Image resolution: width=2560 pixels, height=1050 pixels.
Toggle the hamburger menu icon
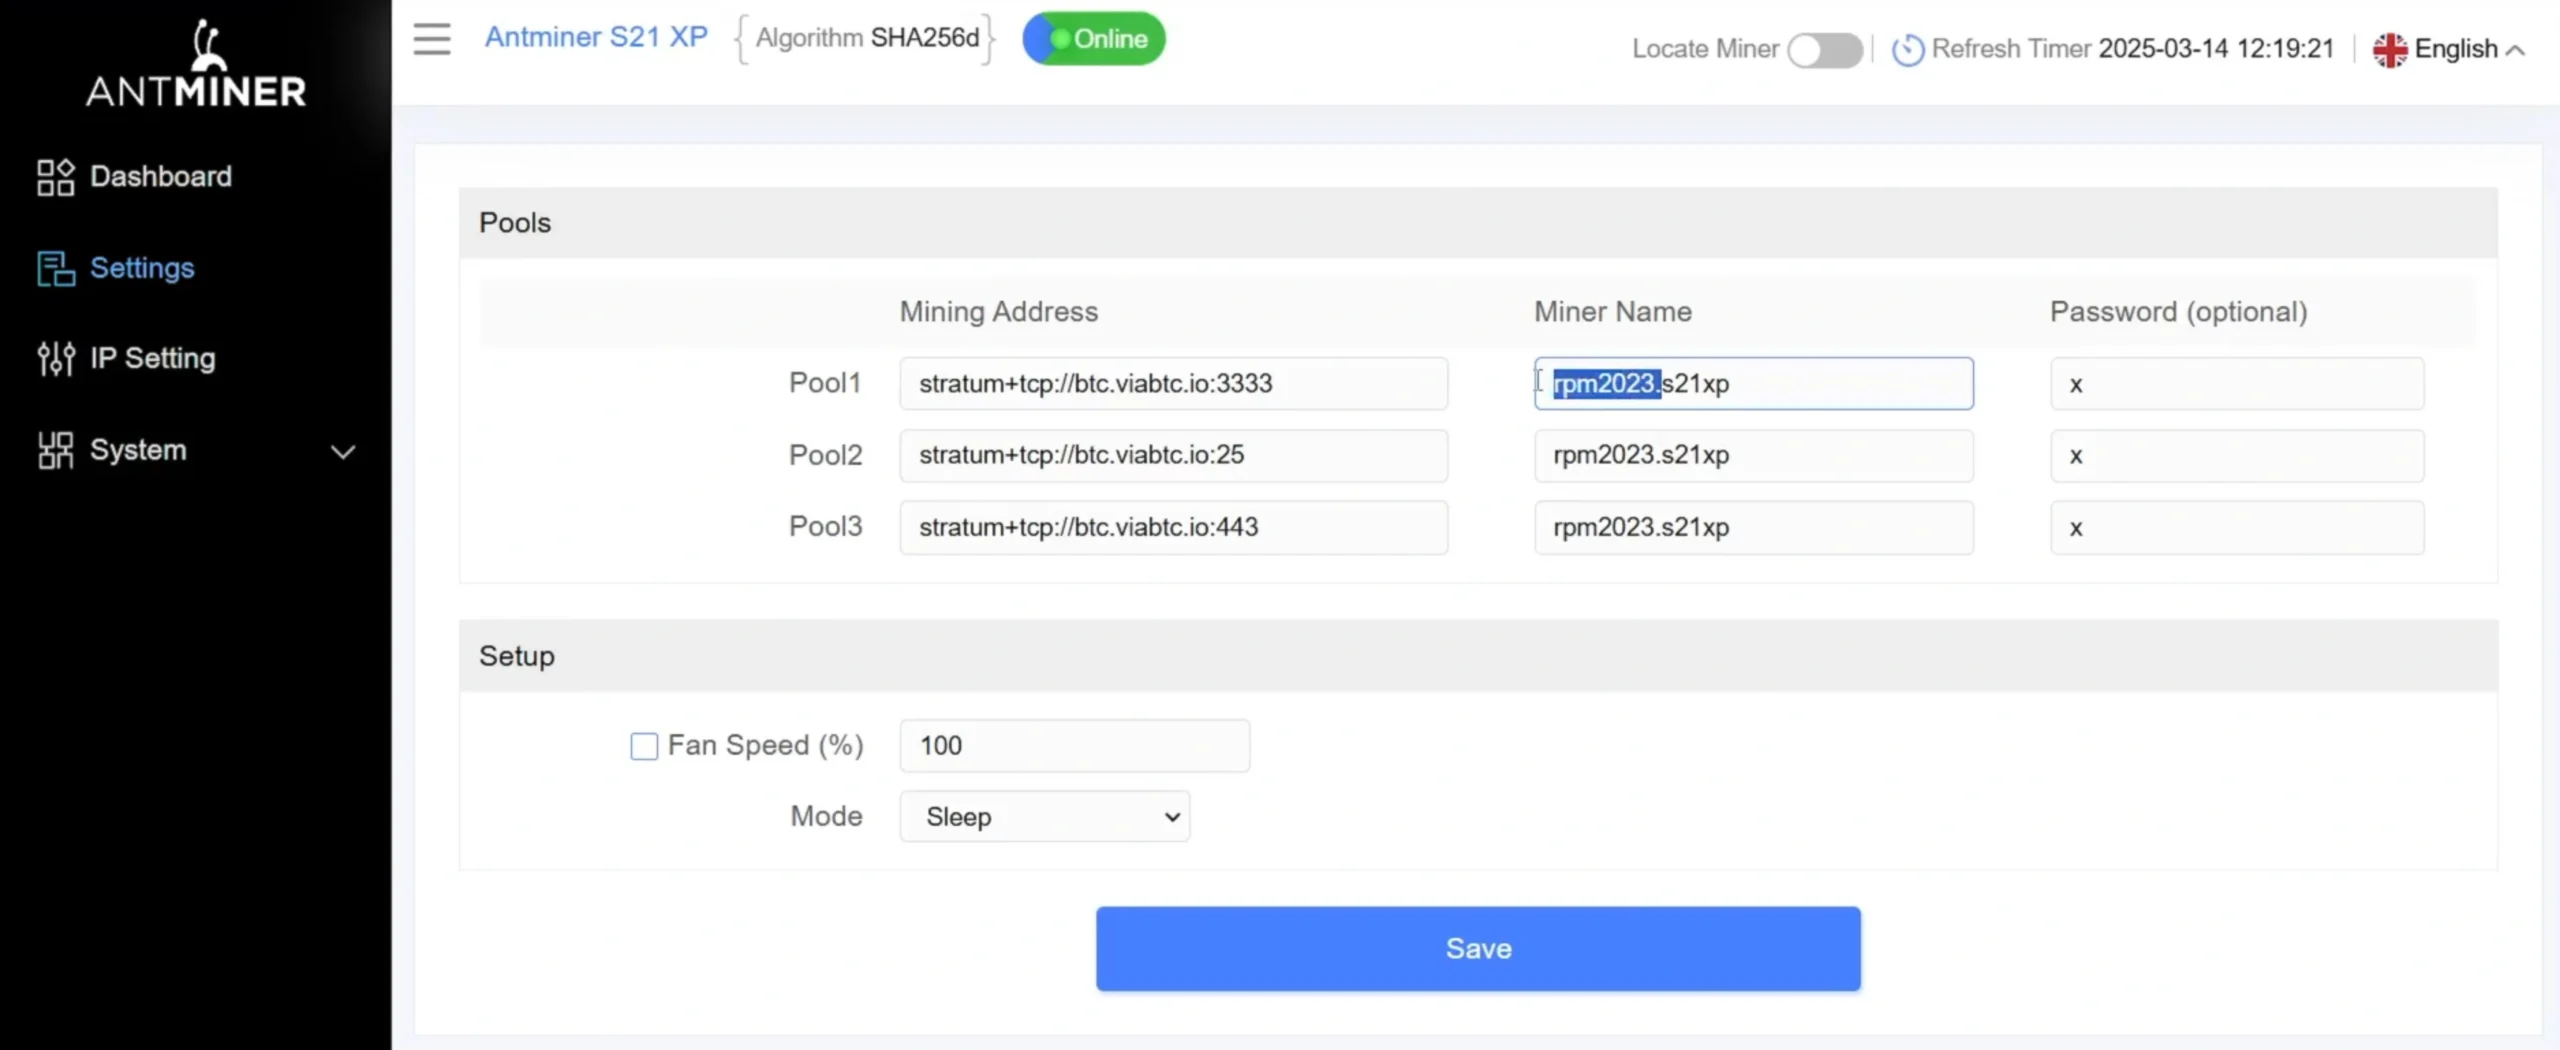[x=432, y=39]
